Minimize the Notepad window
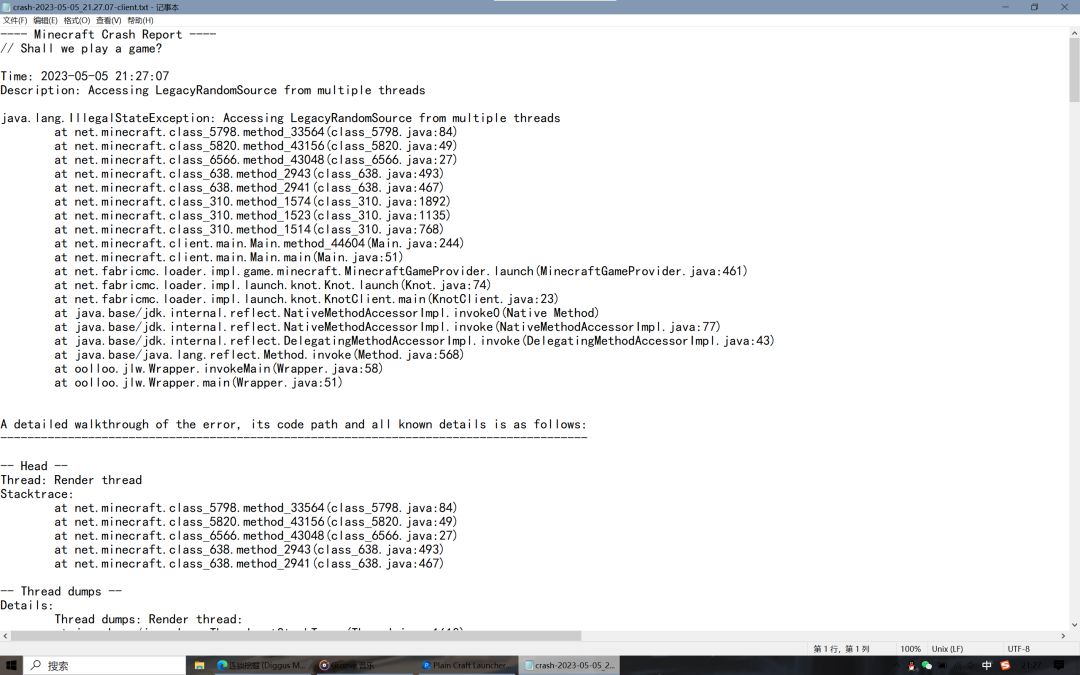This screenshot has width=1080, height=675. click(x=1005, y=7)
